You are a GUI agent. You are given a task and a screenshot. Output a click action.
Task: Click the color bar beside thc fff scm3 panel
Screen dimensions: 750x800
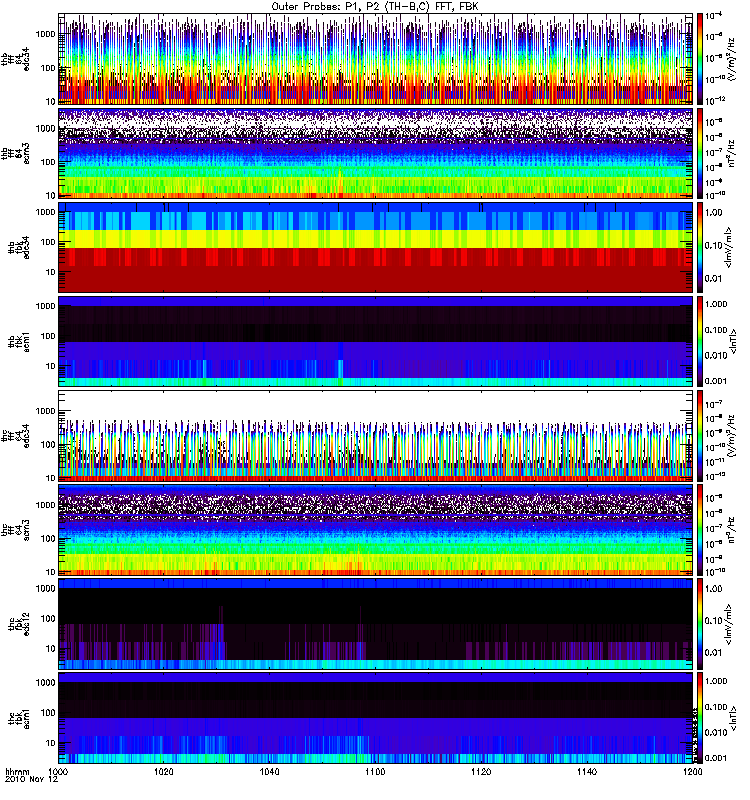click(x=700, y=529)
